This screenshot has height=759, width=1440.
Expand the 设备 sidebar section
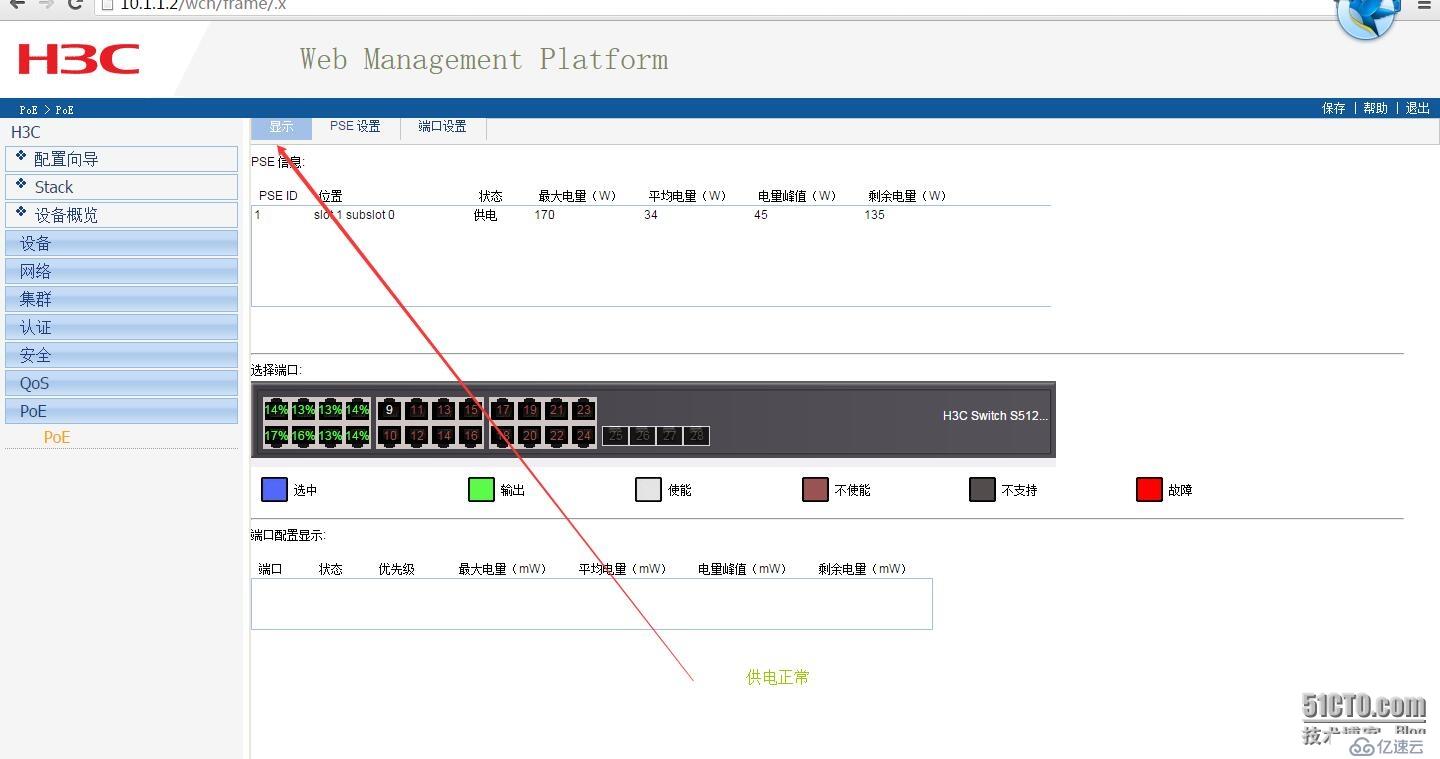tap(122, 243)
